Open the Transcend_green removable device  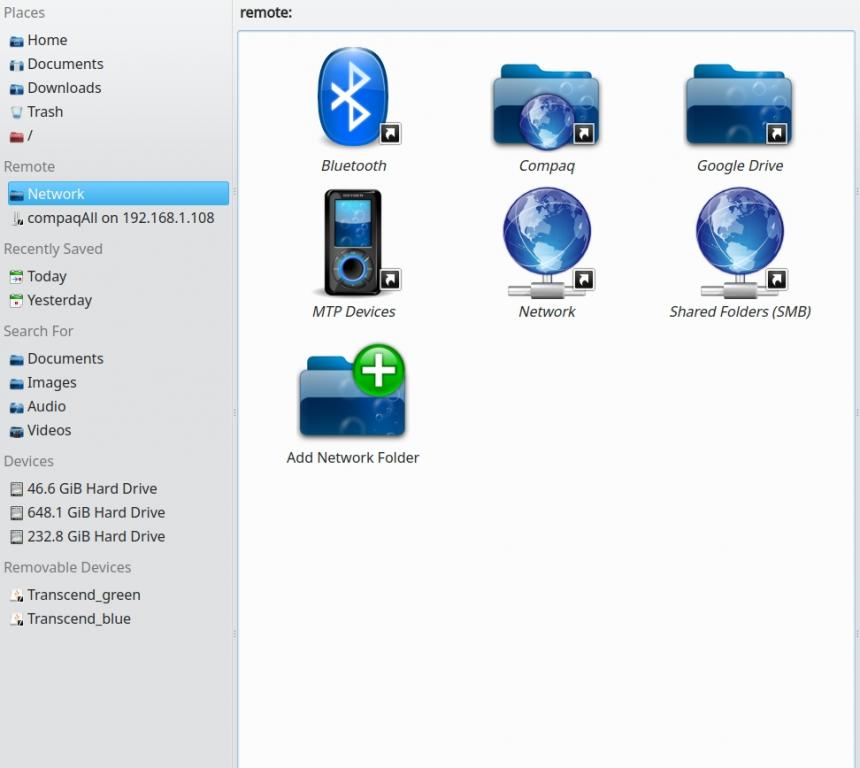[84, 595]
